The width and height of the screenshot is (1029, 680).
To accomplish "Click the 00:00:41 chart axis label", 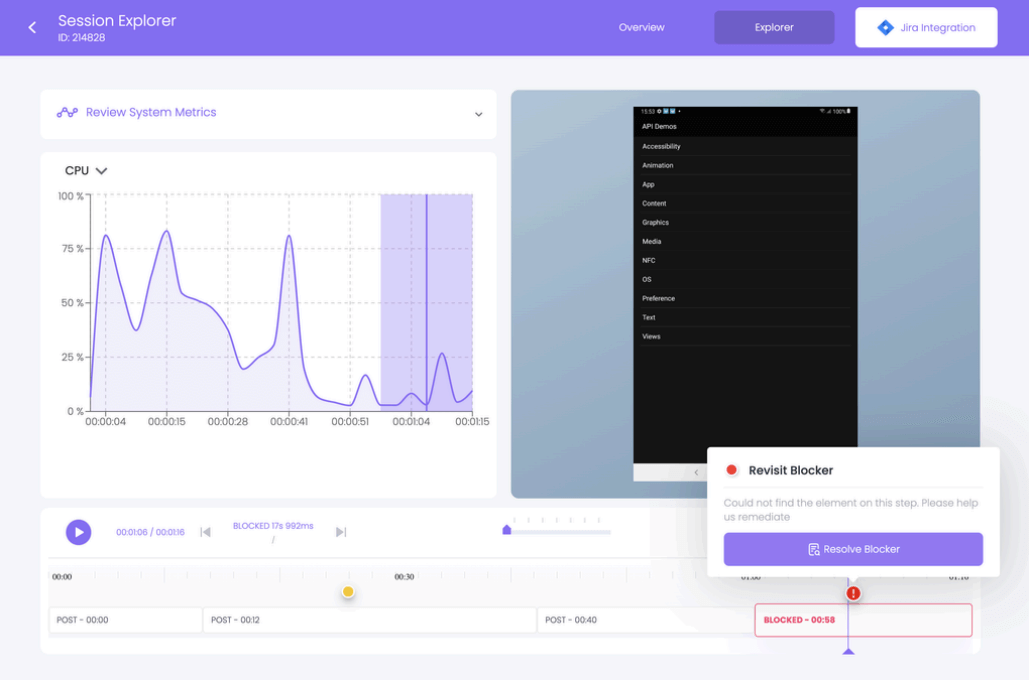I will click(289, 421).
